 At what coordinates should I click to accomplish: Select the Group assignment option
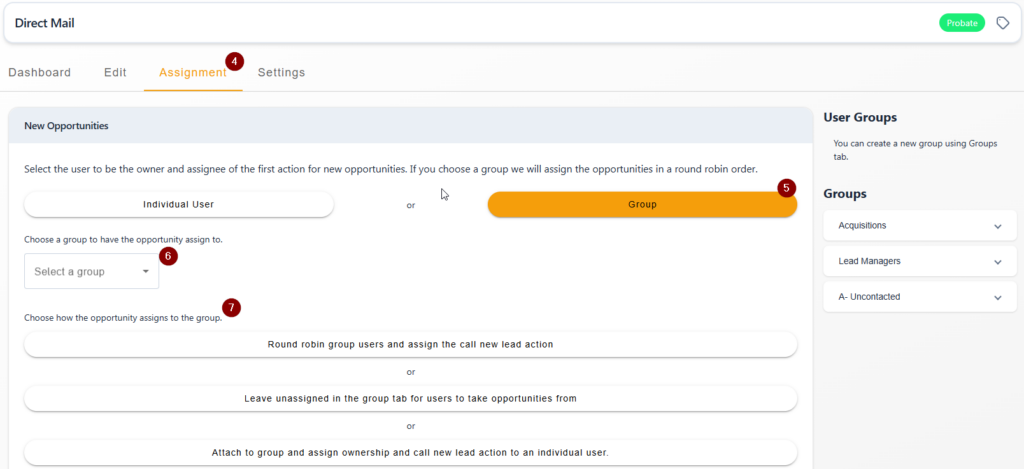pyautogui.click(x=642, y=204)
